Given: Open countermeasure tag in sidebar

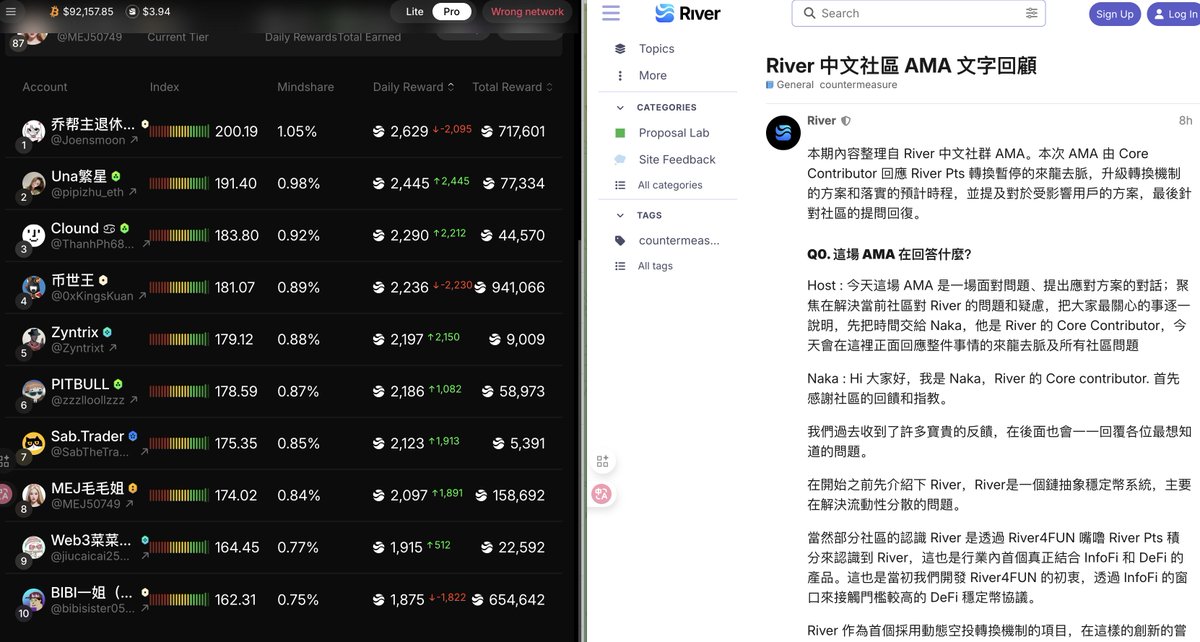Looking at the screenshot, I should pos(678,240).
